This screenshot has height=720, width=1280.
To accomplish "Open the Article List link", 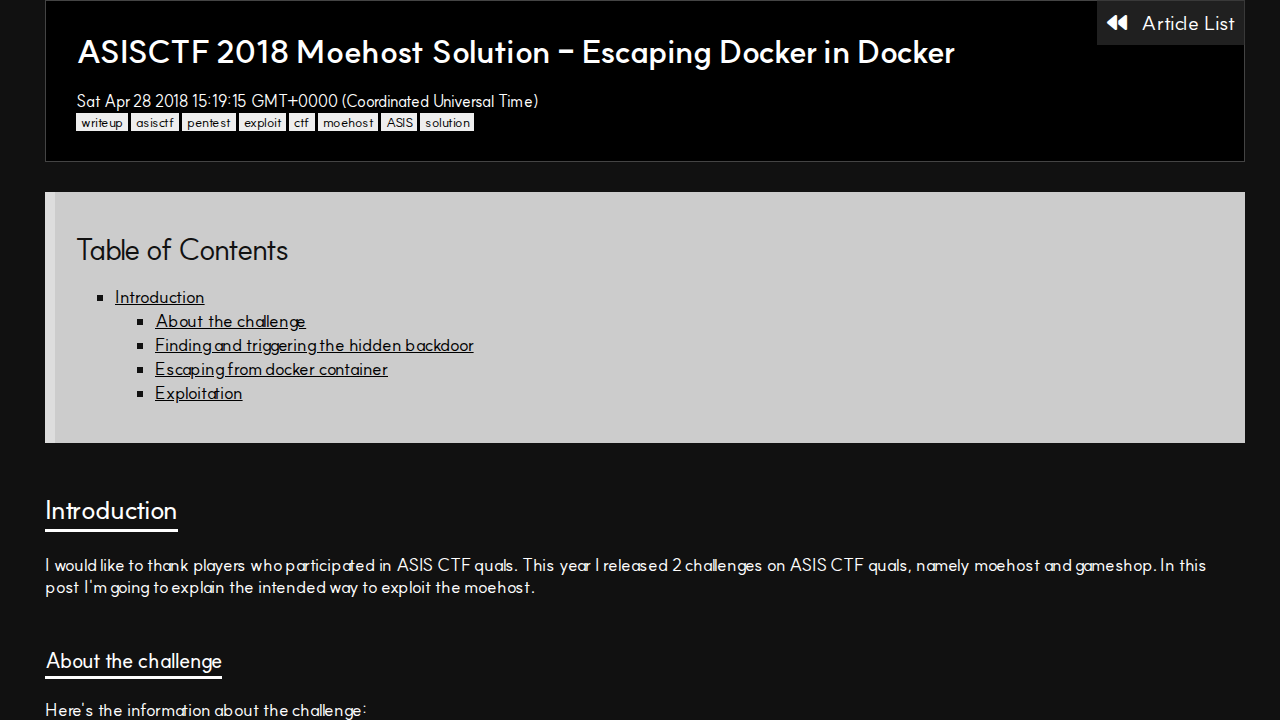I will click(x=1170, y=23).
